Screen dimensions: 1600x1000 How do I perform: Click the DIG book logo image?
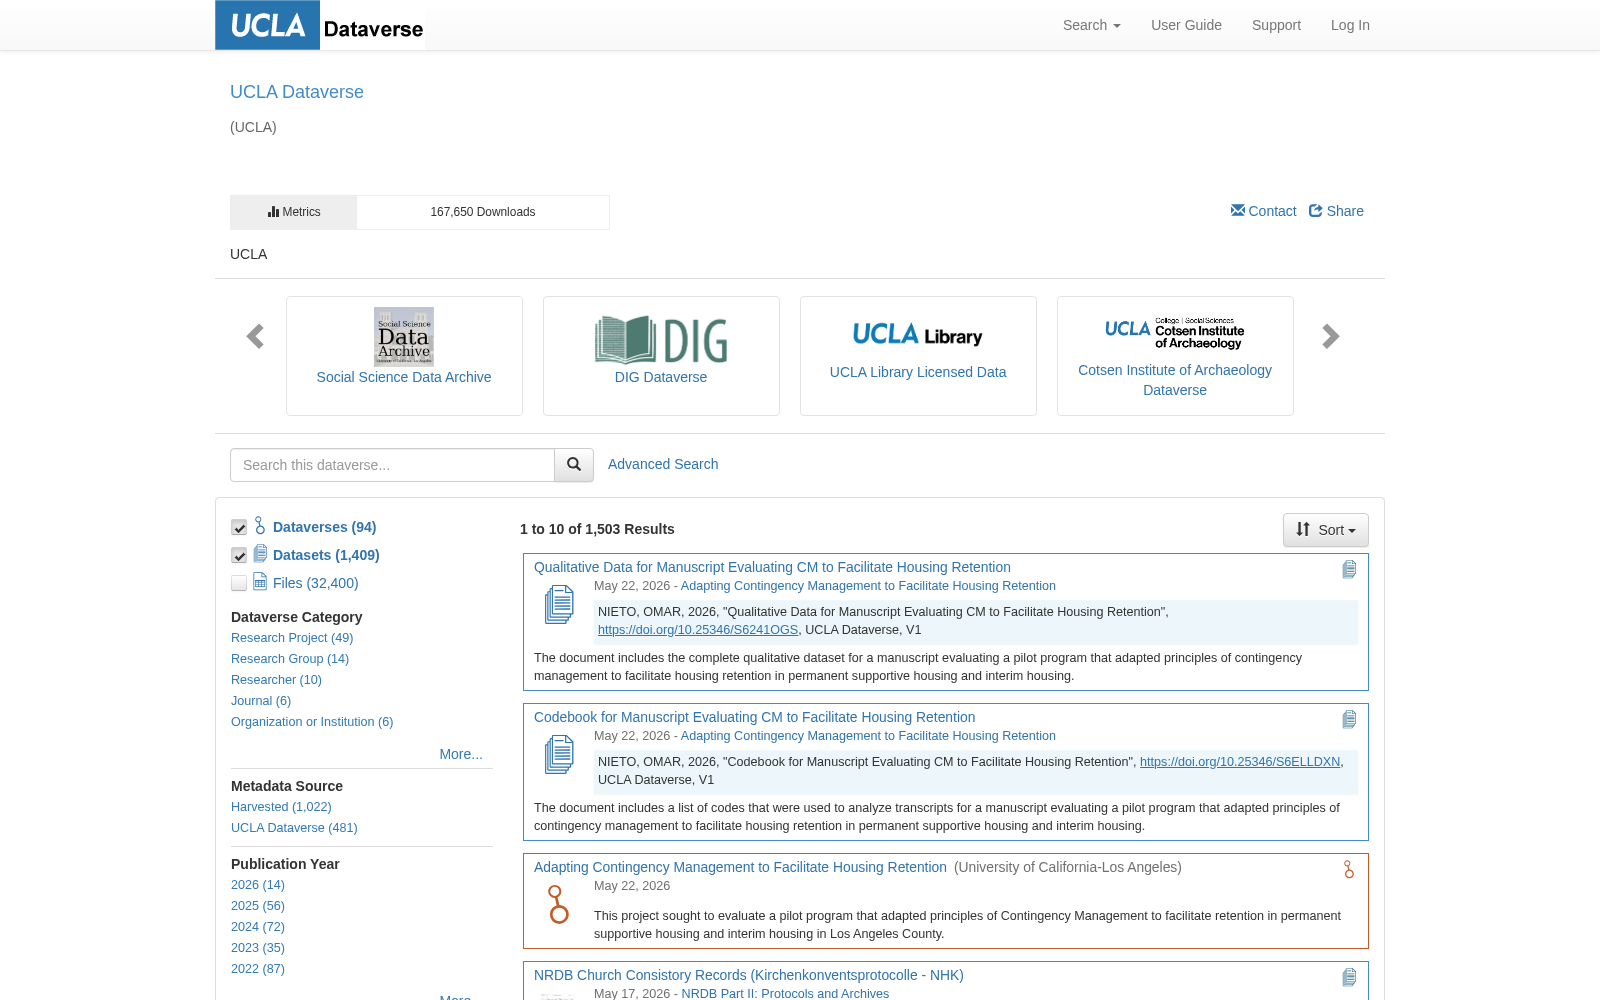click(661, 339)
